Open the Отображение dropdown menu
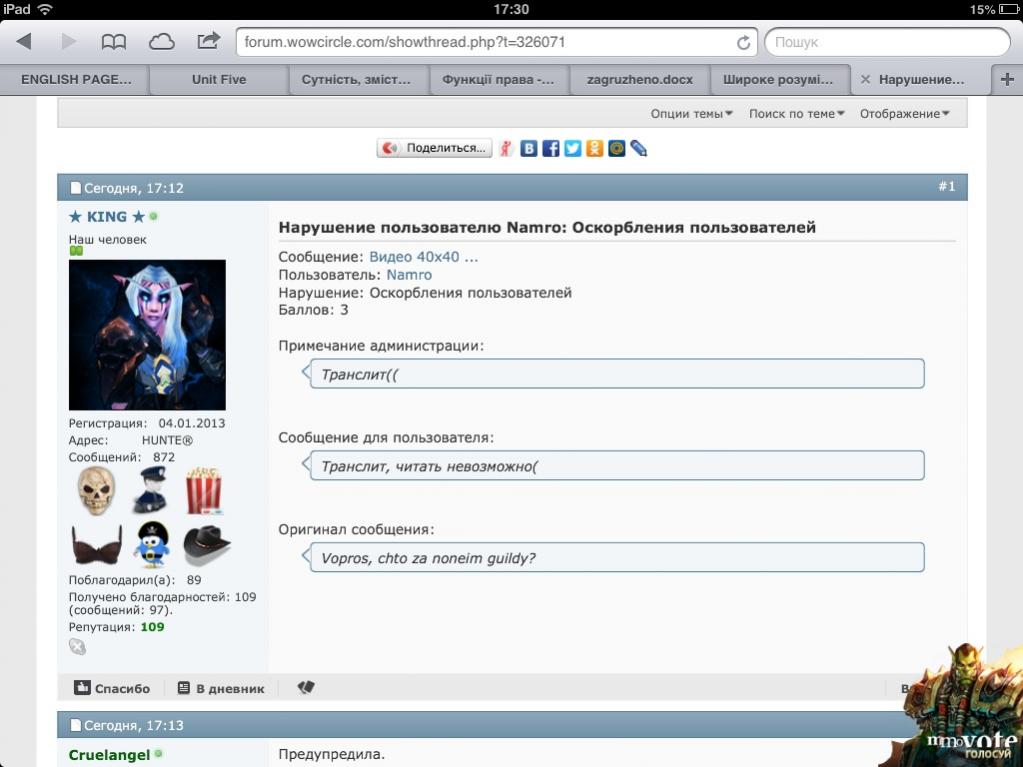The height and width of the screenshot is (767, 1023). click(x=904, y=114)
